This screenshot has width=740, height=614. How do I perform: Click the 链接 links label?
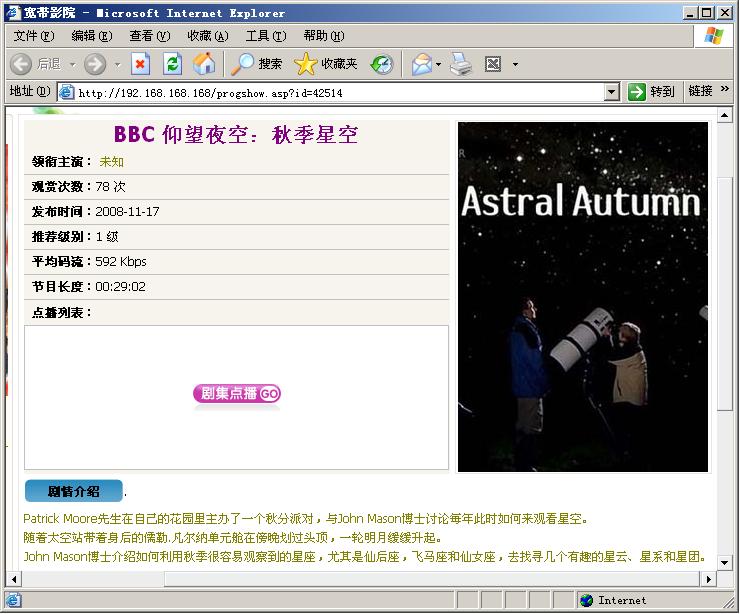pyautogui.click(x=700, y=91)
